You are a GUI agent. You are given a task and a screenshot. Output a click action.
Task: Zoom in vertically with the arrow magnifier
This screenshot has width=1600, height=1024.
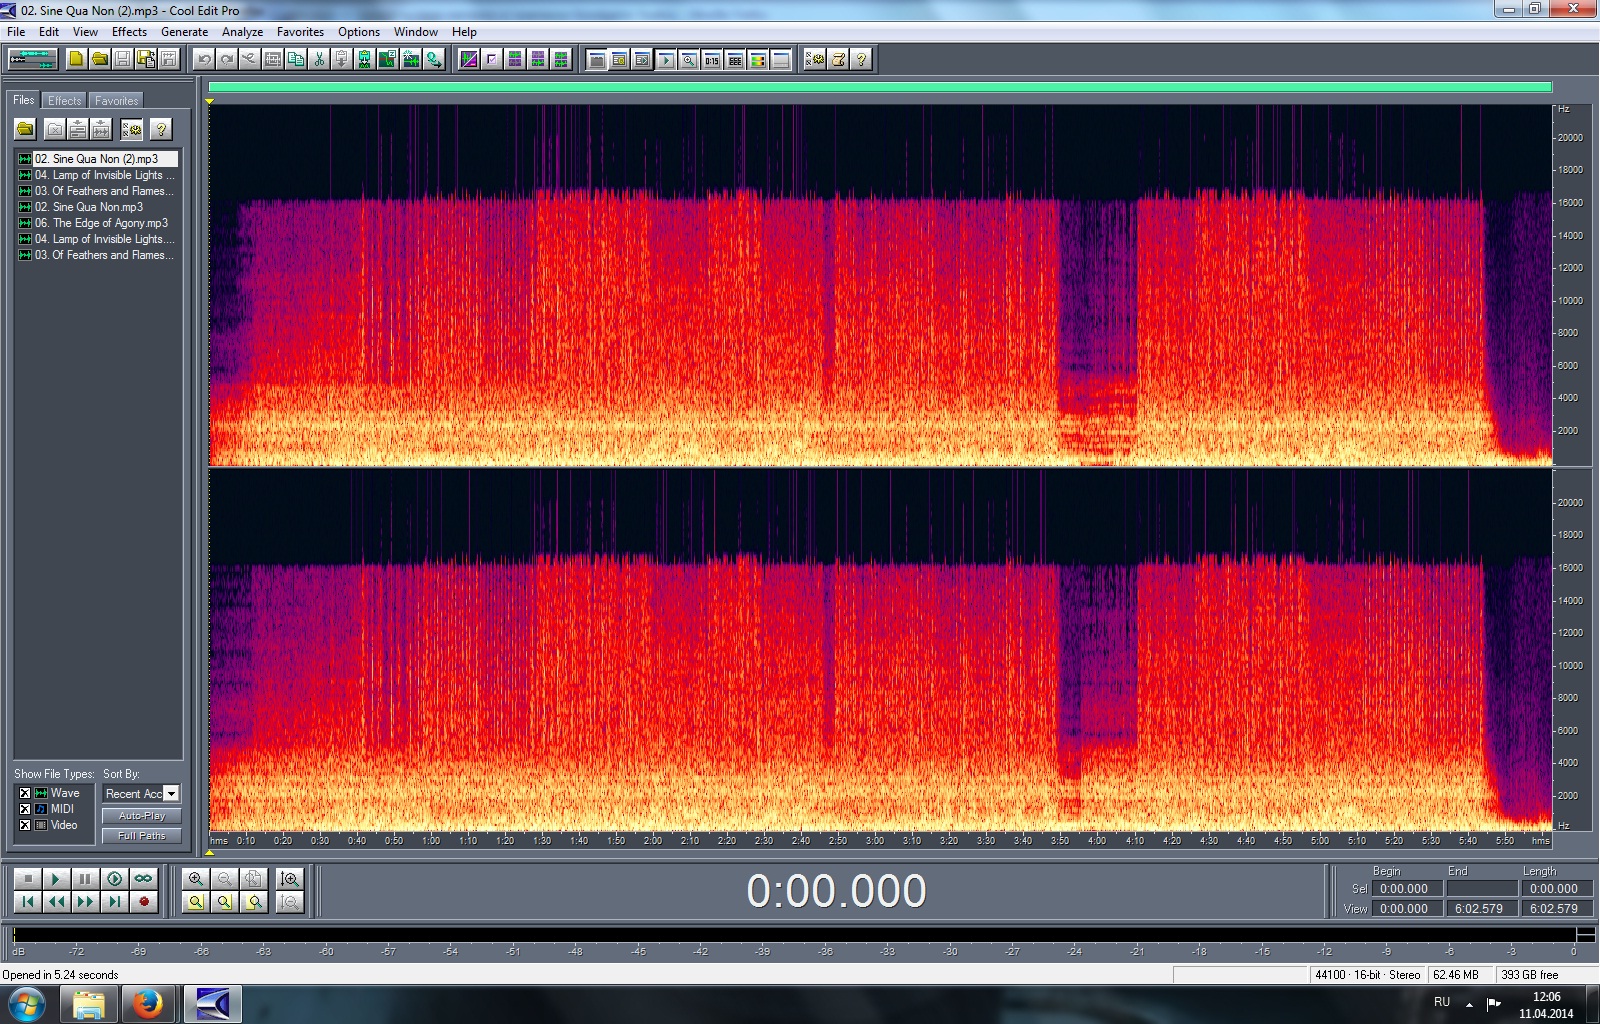click(x=290, y=879)
